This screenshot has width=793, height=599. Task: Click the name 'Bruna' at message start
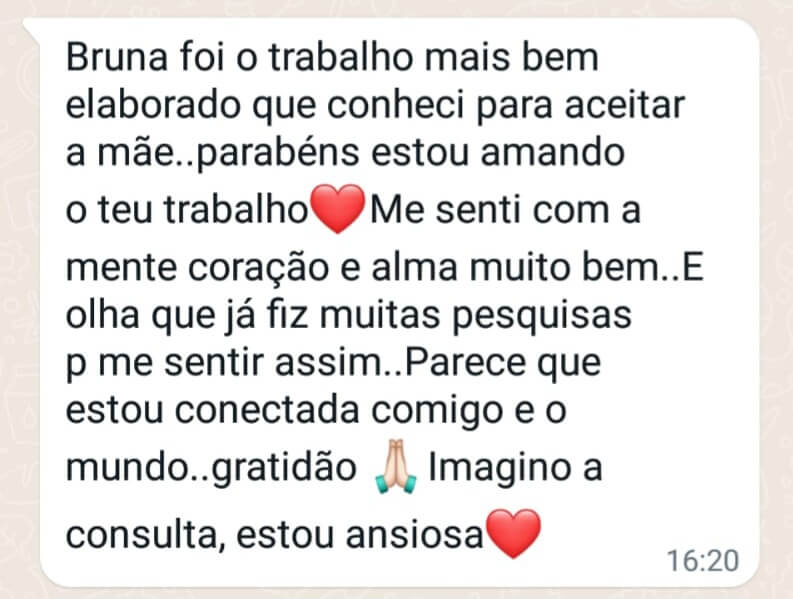coord(117,57)
